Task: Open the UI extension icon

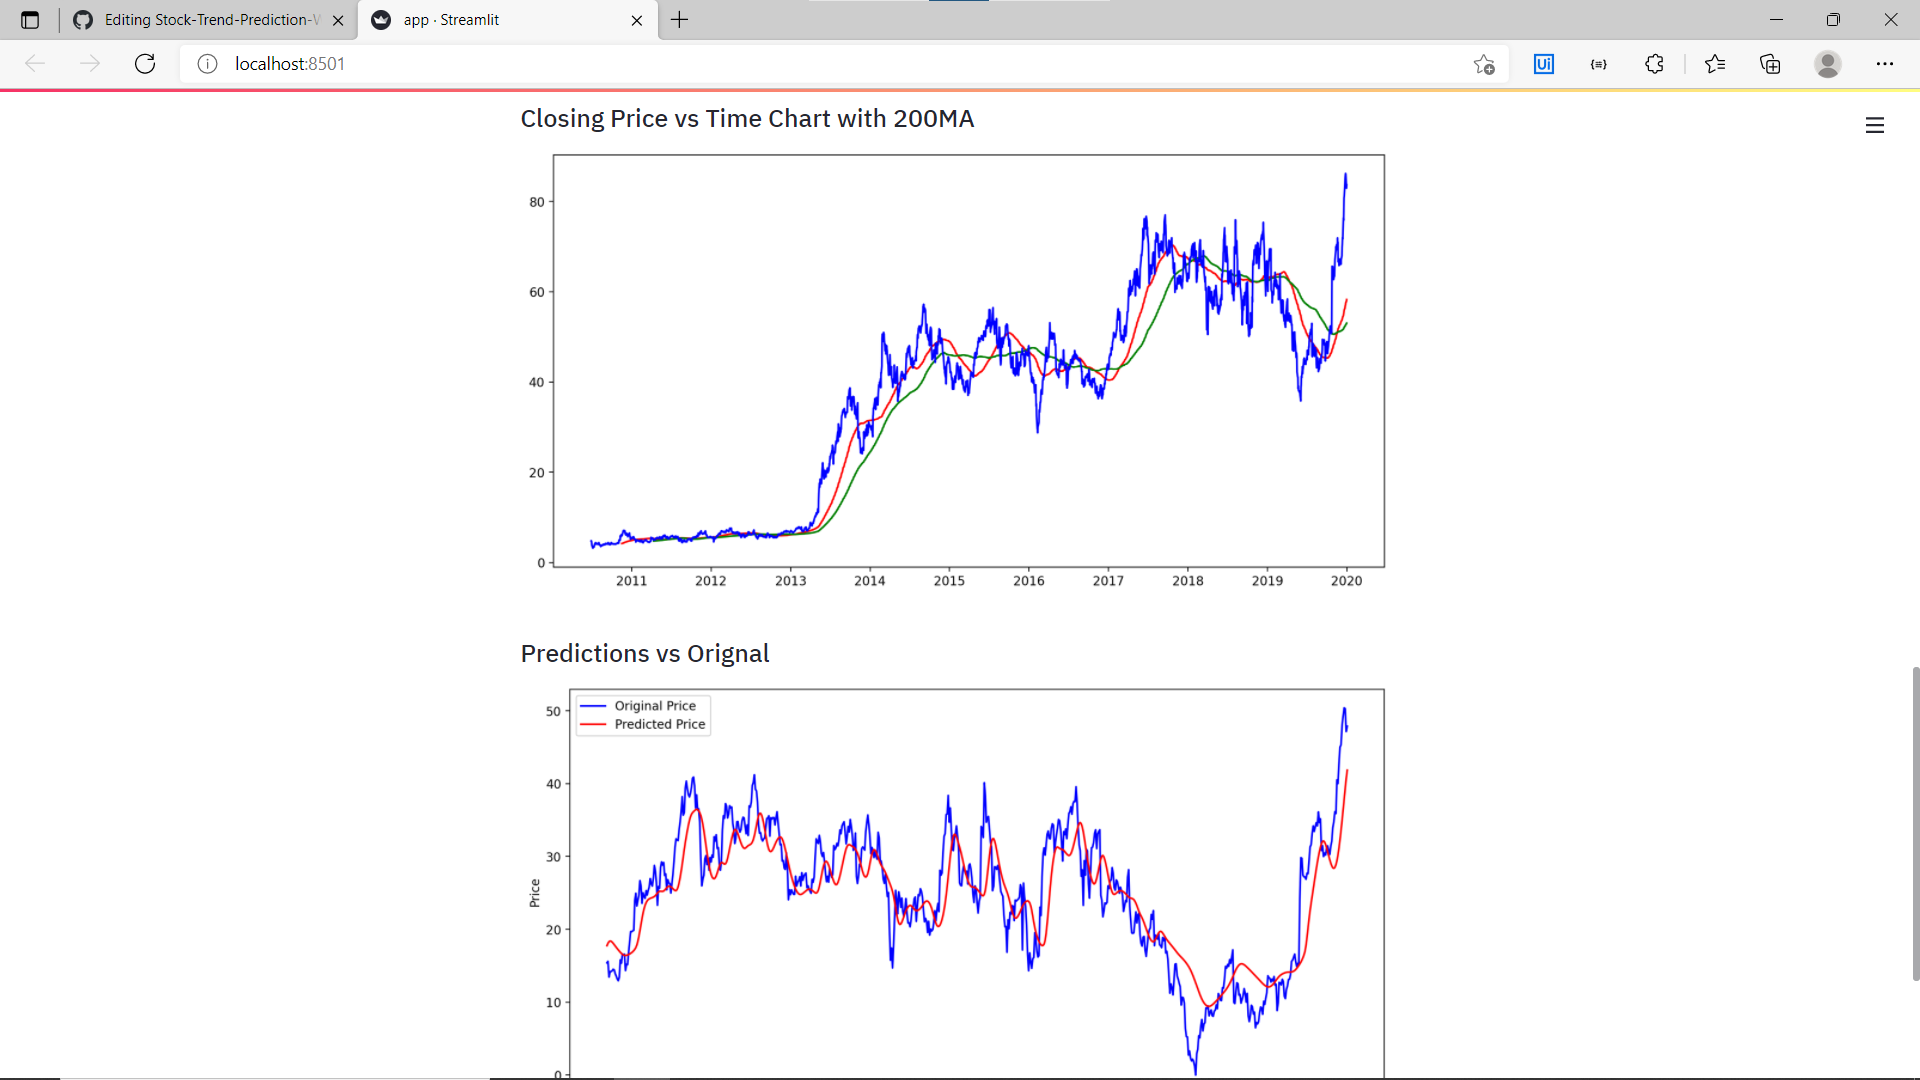Action: tap(1543, 64)
